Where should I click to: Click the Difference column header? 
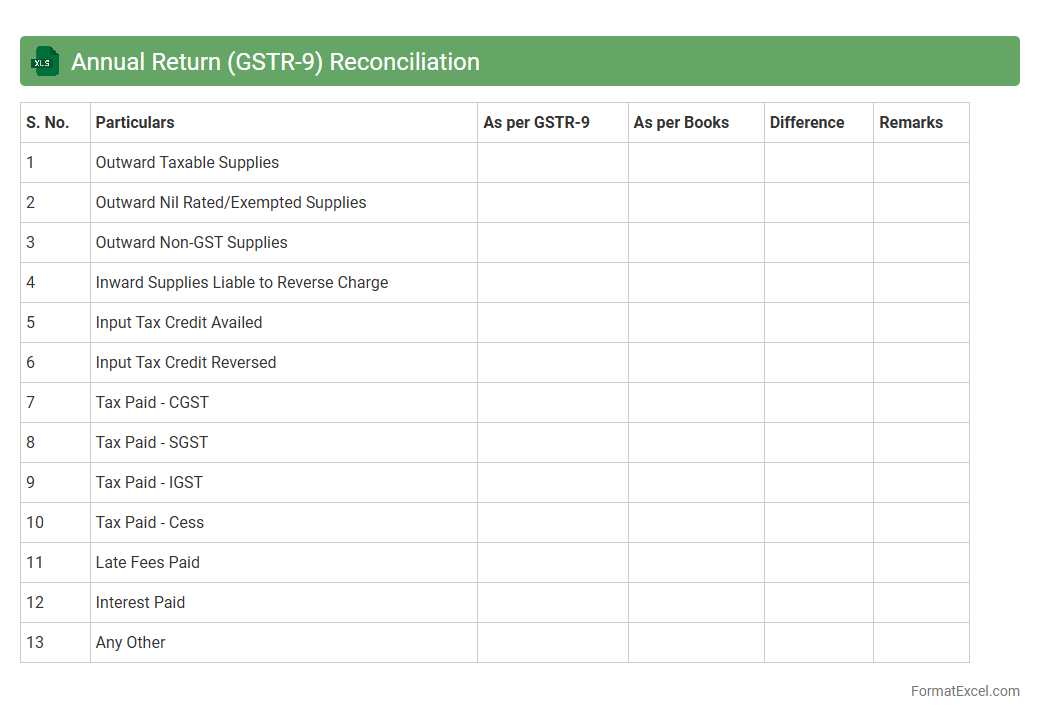806,123
